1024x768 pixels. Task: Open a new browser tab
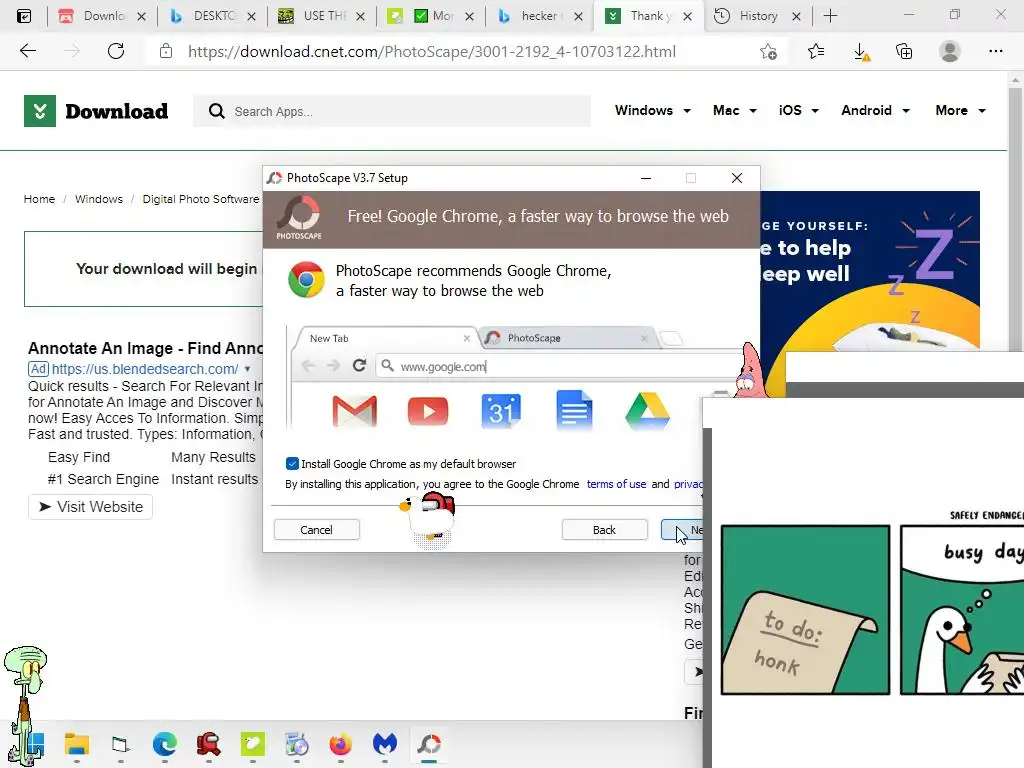[x=830, y=16]
